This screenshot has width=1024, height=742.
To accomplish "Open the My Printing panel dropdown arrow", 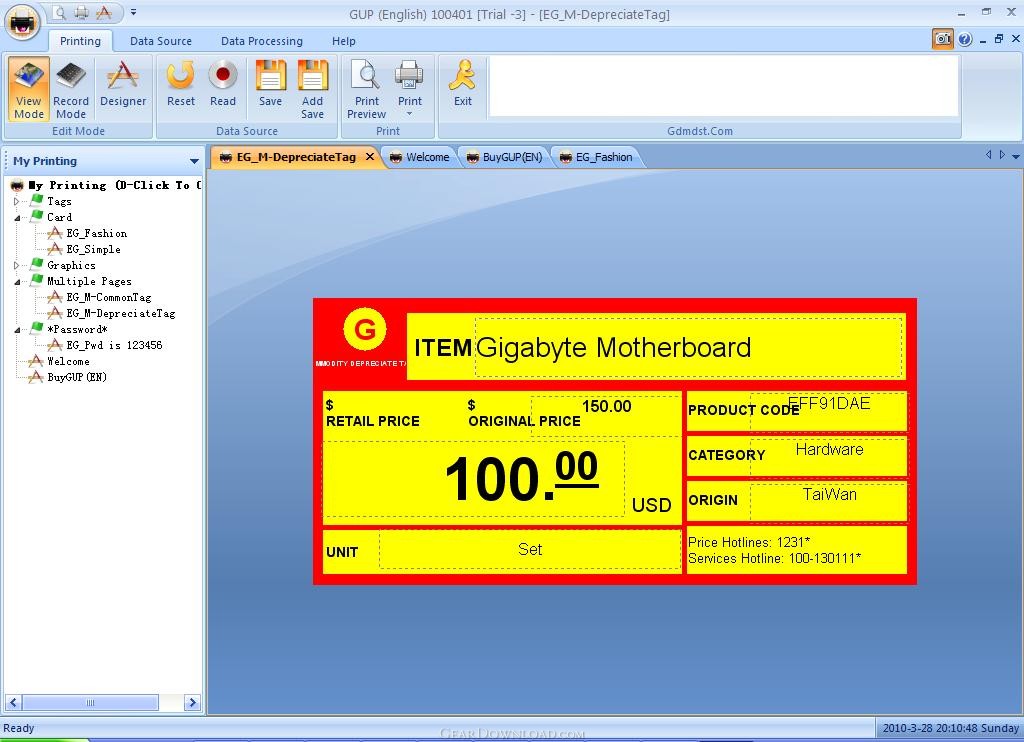I will point(194,161).
